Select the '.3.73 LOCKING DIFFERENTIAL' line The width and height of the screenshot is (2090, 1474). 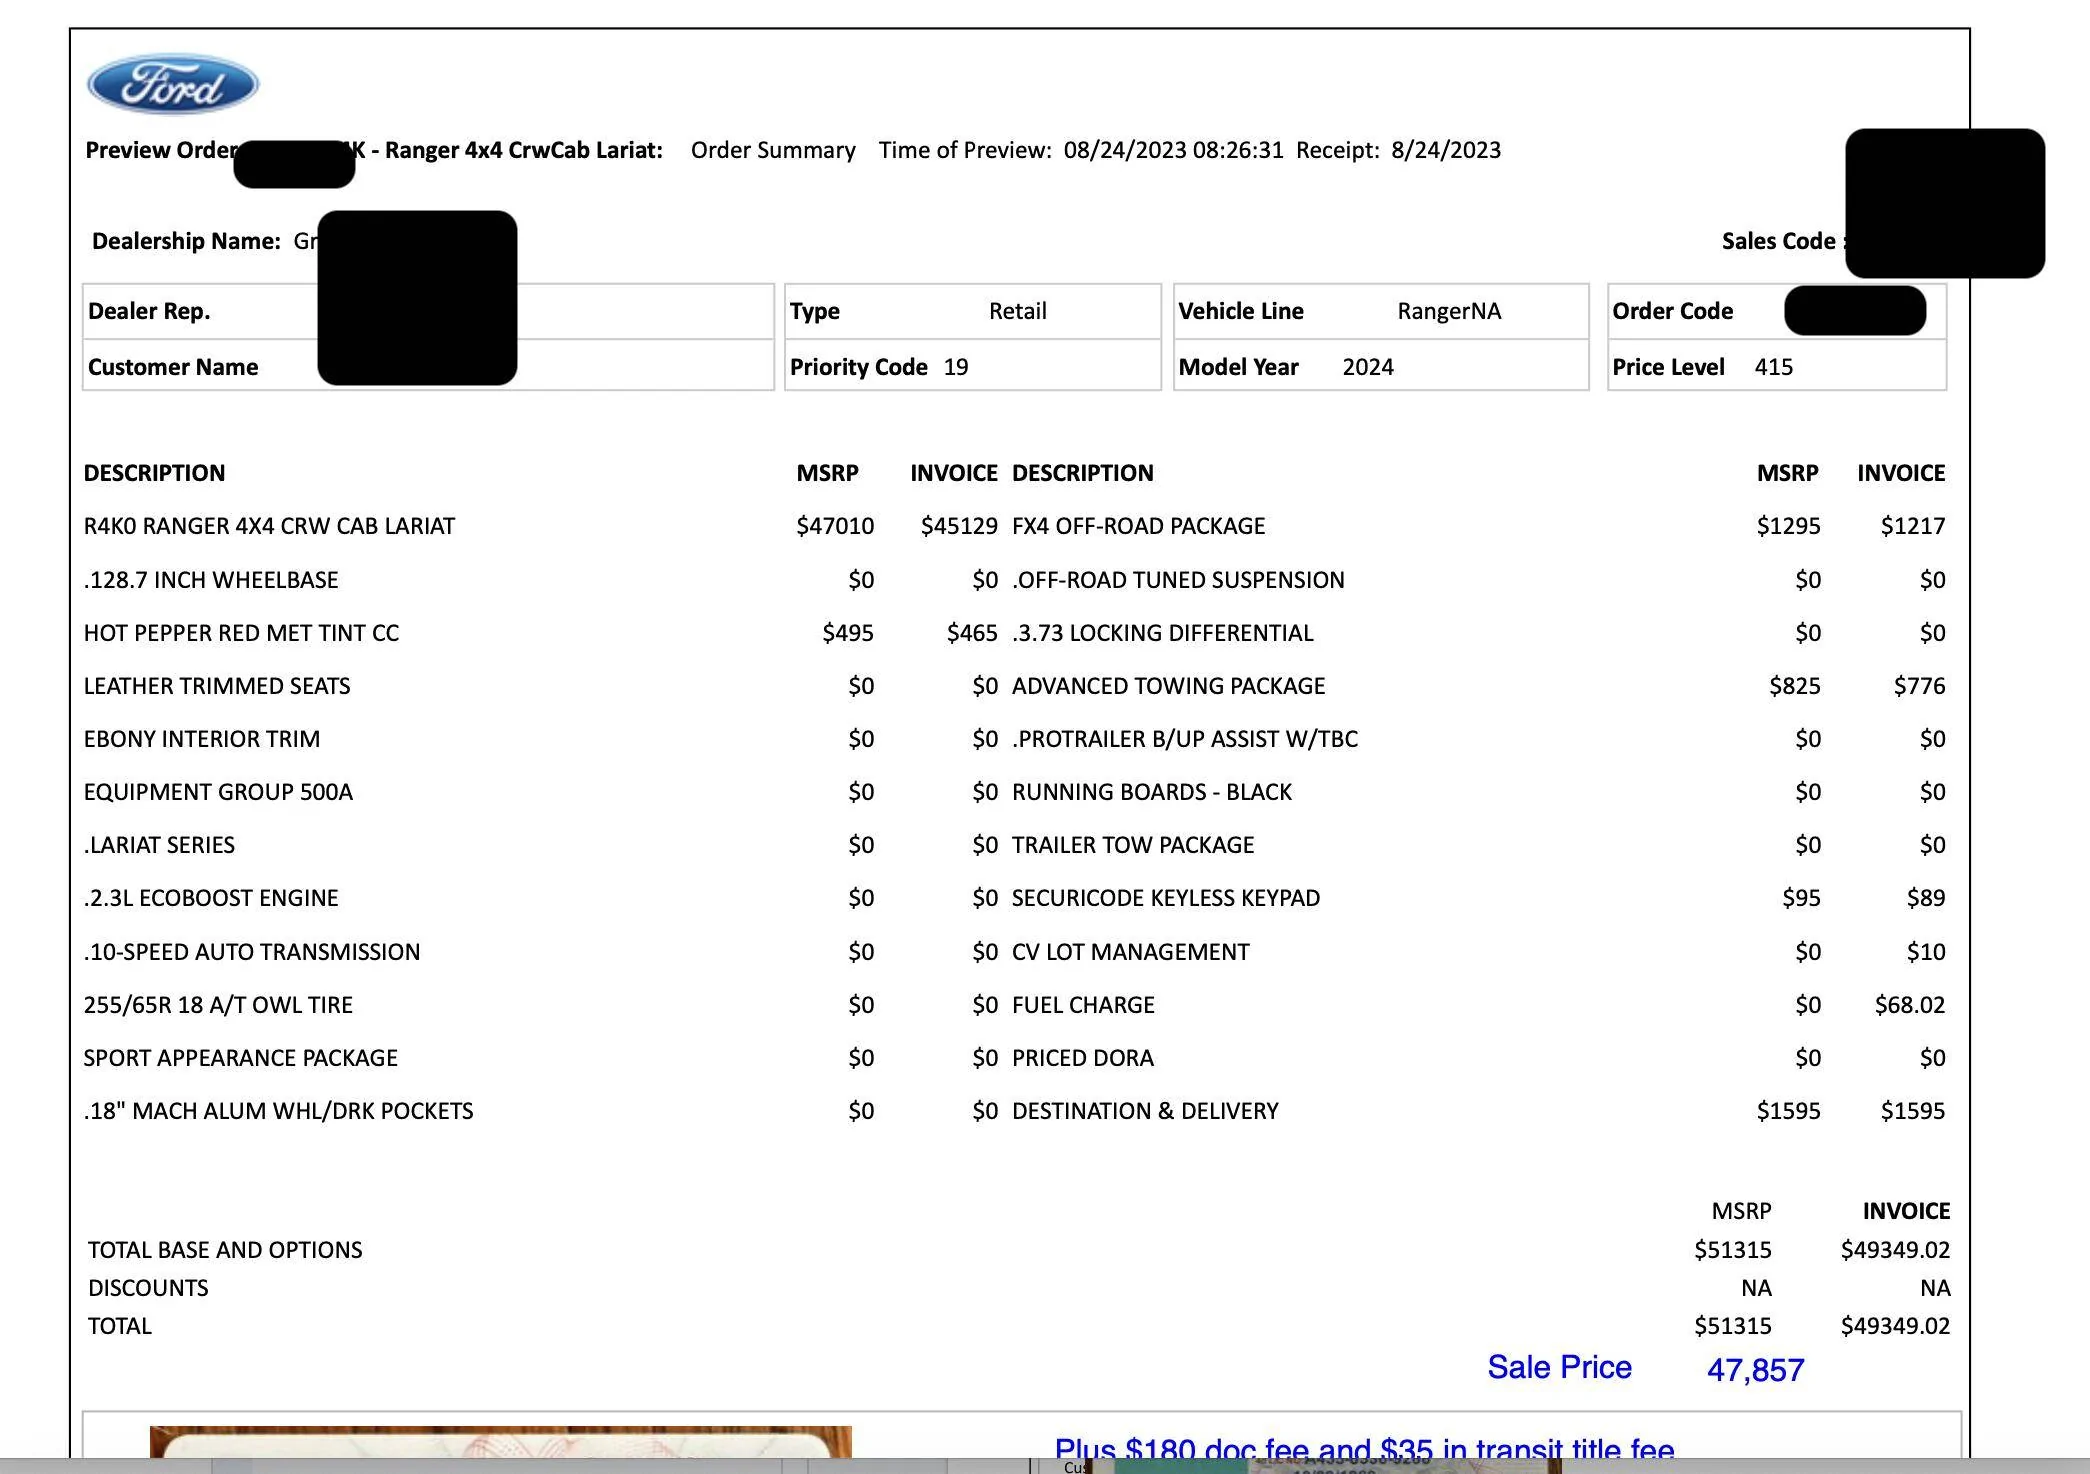(x=1163, y=633)
